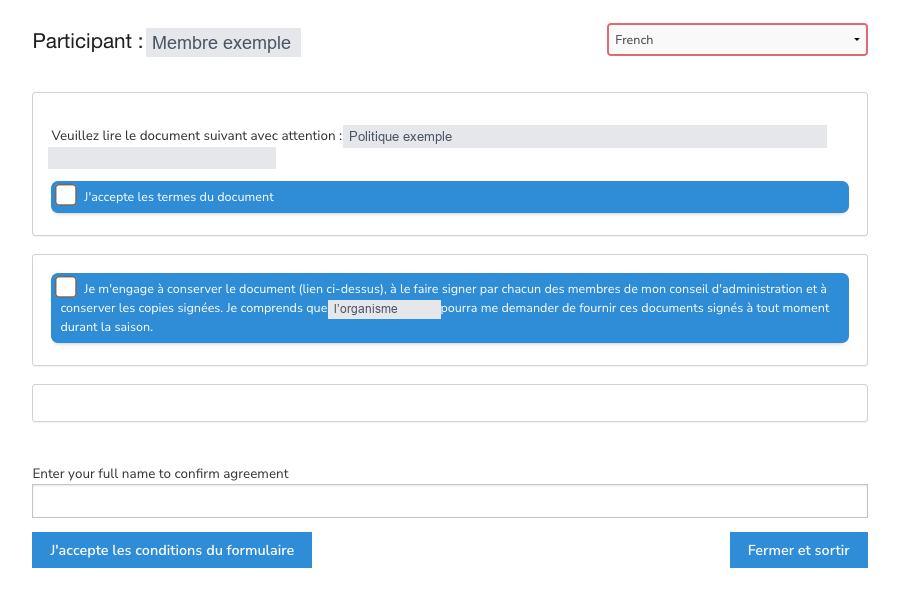Viewport: 897px width, 599px height.
Task: Open the French language dropdown
Action: click(737, 39)
